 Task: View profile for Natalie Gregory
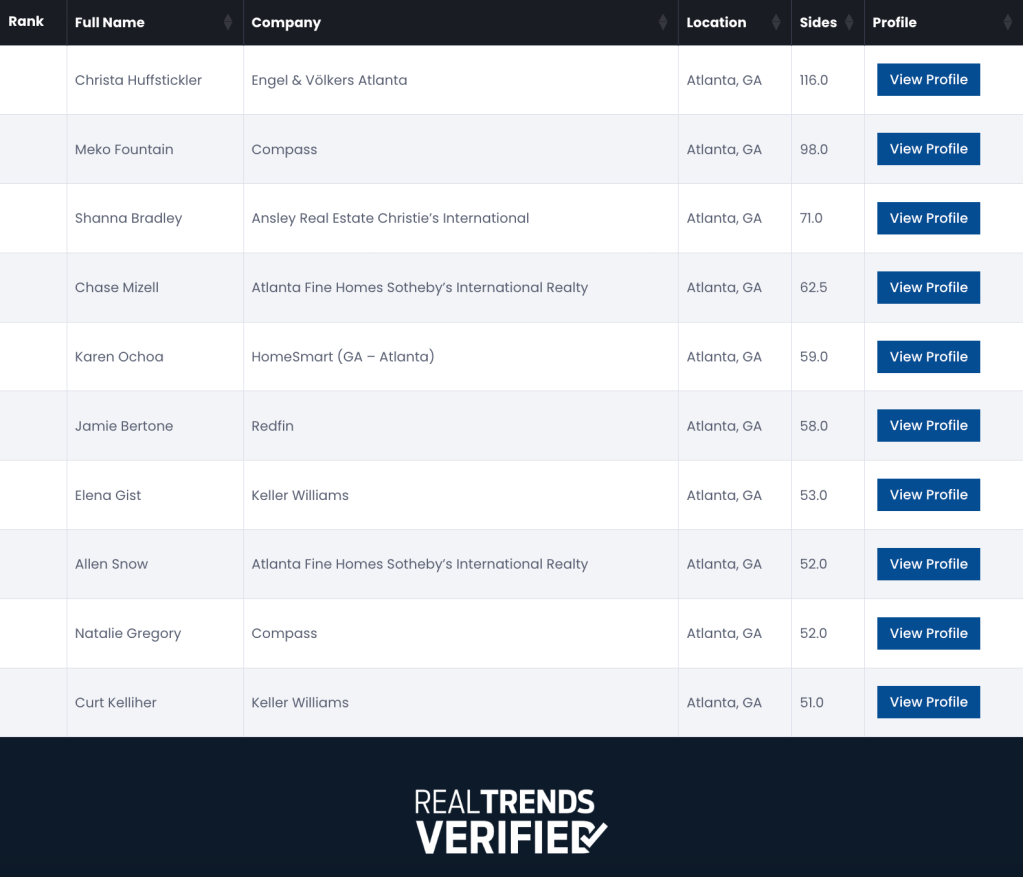928,633
